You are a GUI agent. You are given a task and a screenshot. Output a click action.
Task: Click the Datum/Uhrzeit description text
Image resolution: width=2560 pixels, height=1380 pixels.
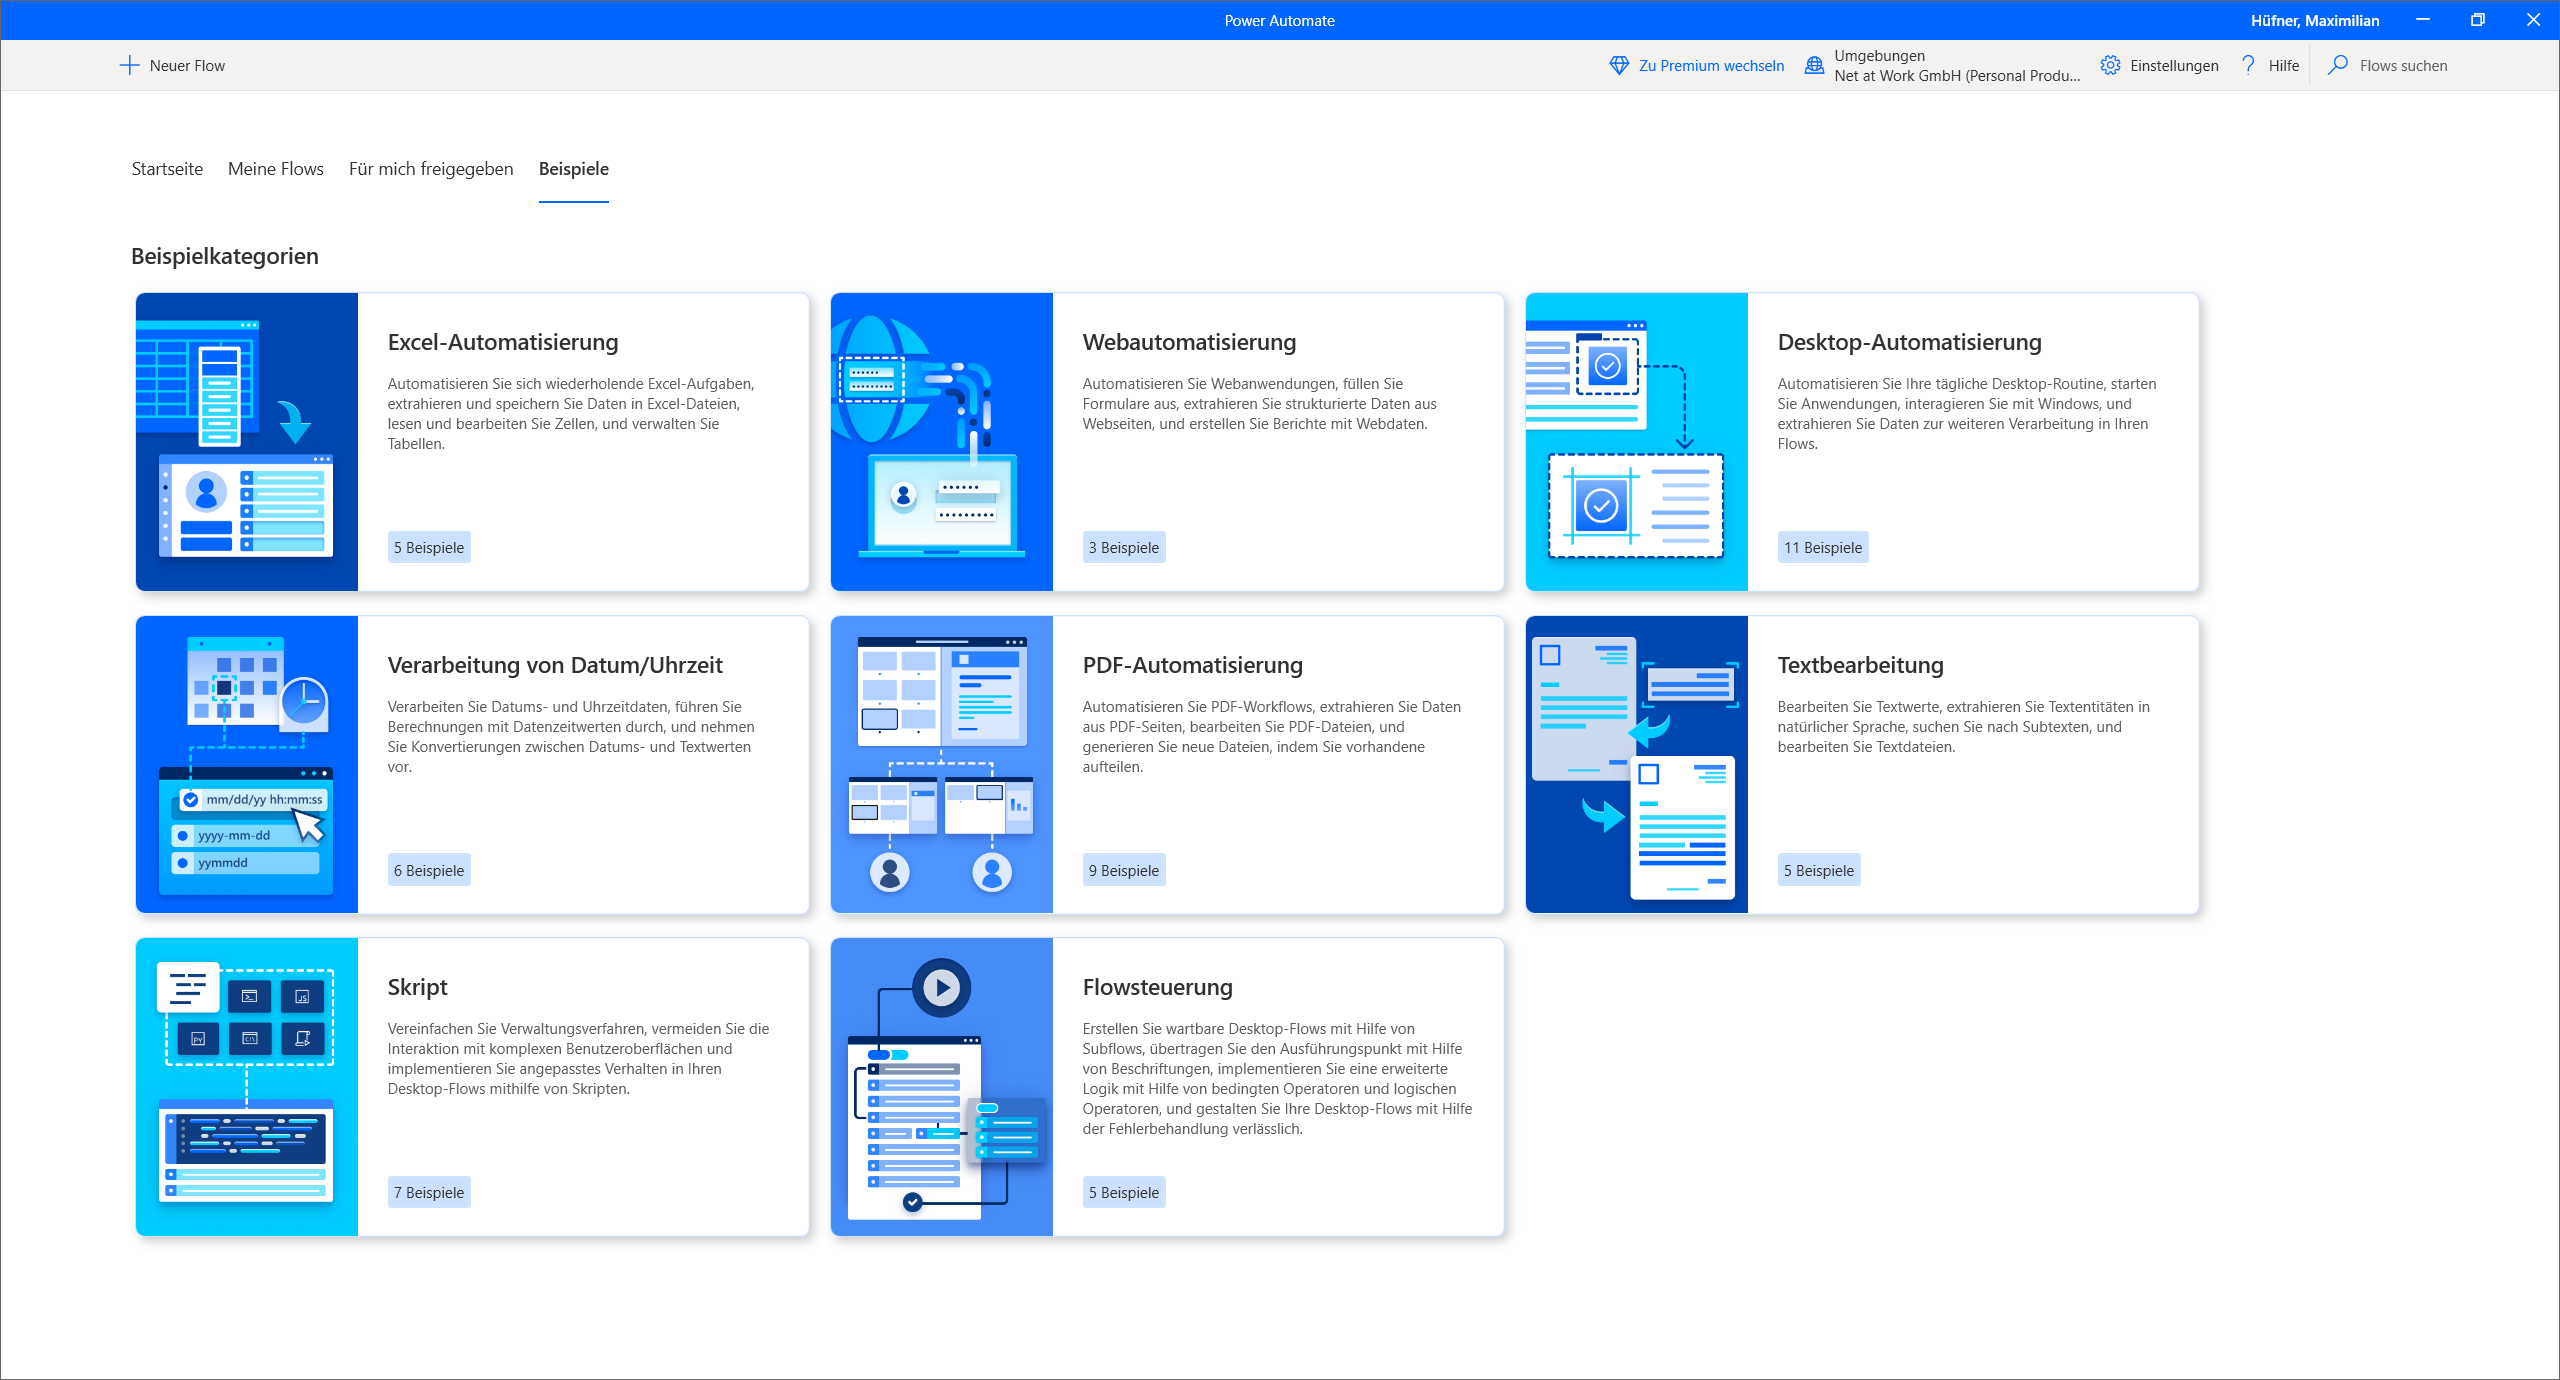click(571, 737)
